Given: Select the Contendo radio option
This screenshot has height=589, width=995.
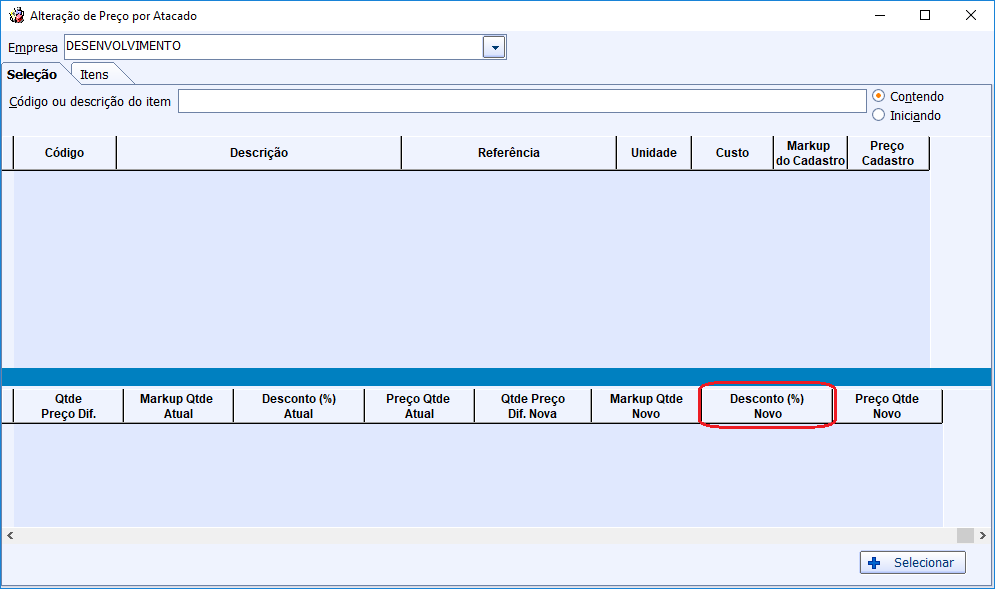Looking at the screenshot, I should [x=879, y=96].
